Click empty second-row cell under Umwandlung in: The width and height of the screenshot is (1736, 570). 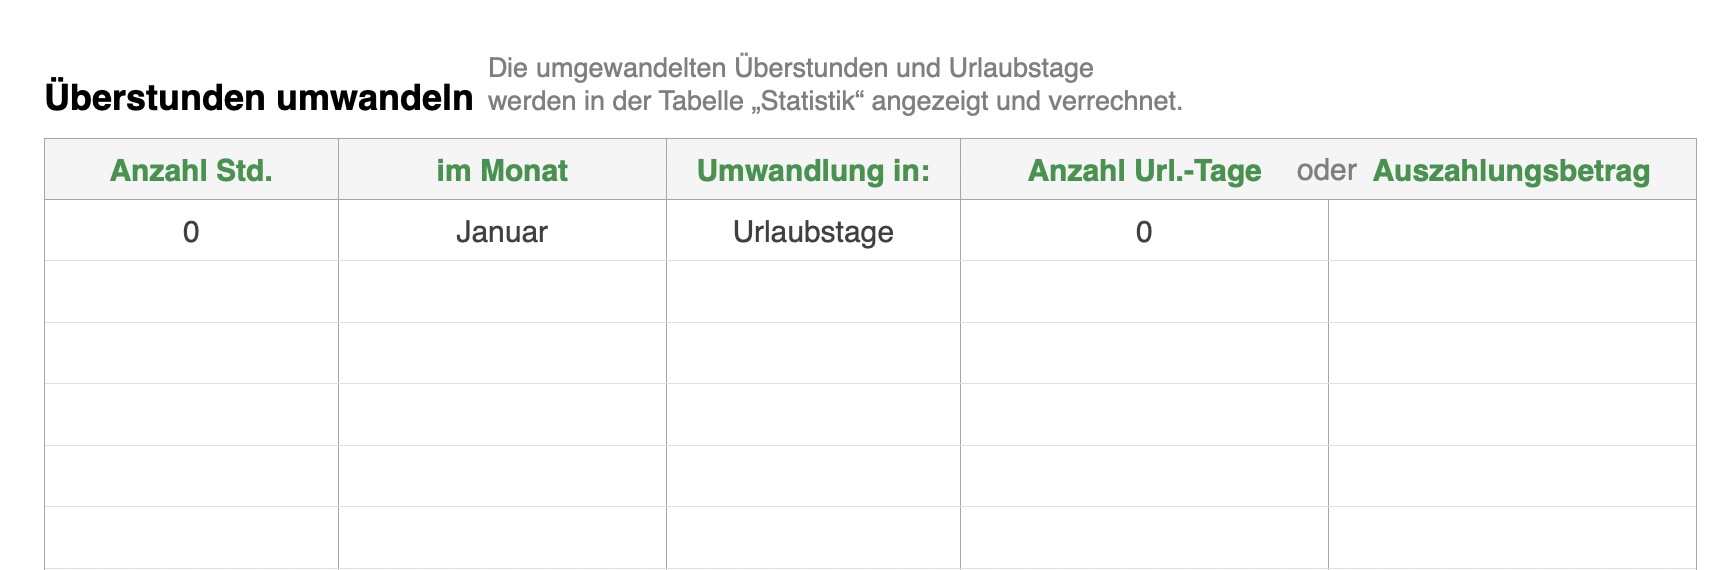pos(813,292)
